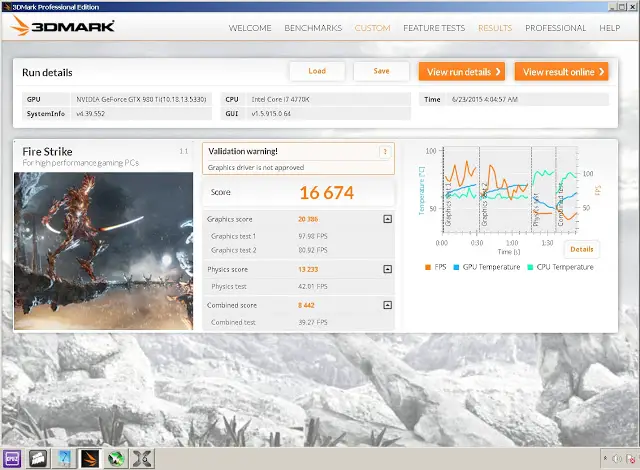This screenshot has width=640, height=470.
Task: Collapse the Graphics score section
Action: click(387, 219)
